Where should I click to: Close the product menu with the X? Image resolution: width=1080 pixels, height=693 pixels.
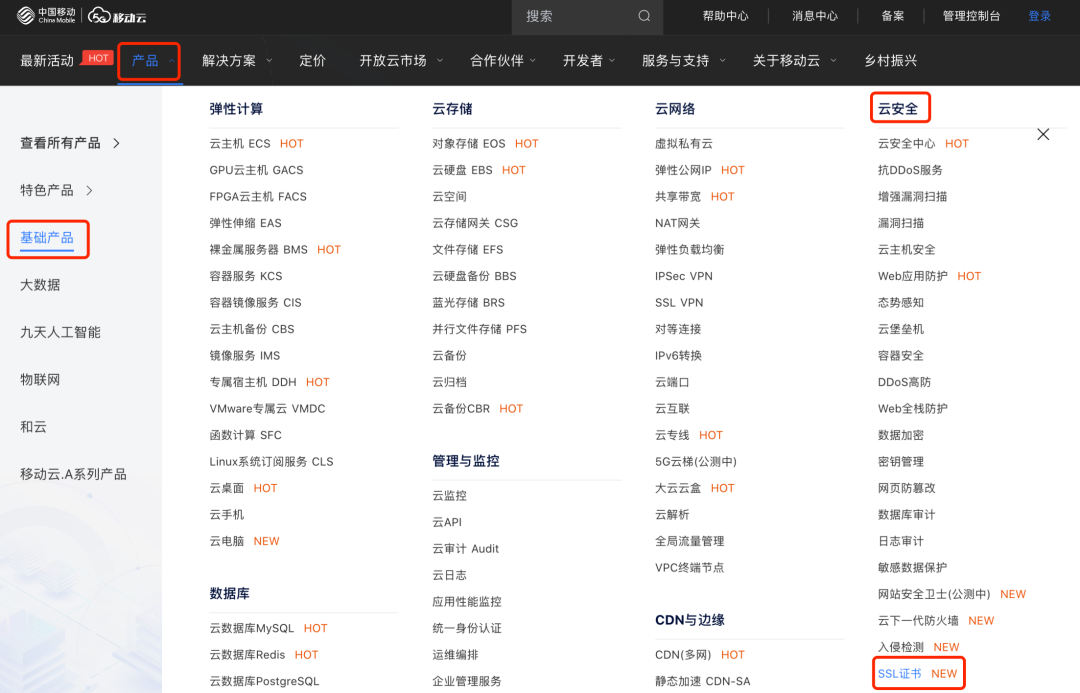coord(1043,134)
